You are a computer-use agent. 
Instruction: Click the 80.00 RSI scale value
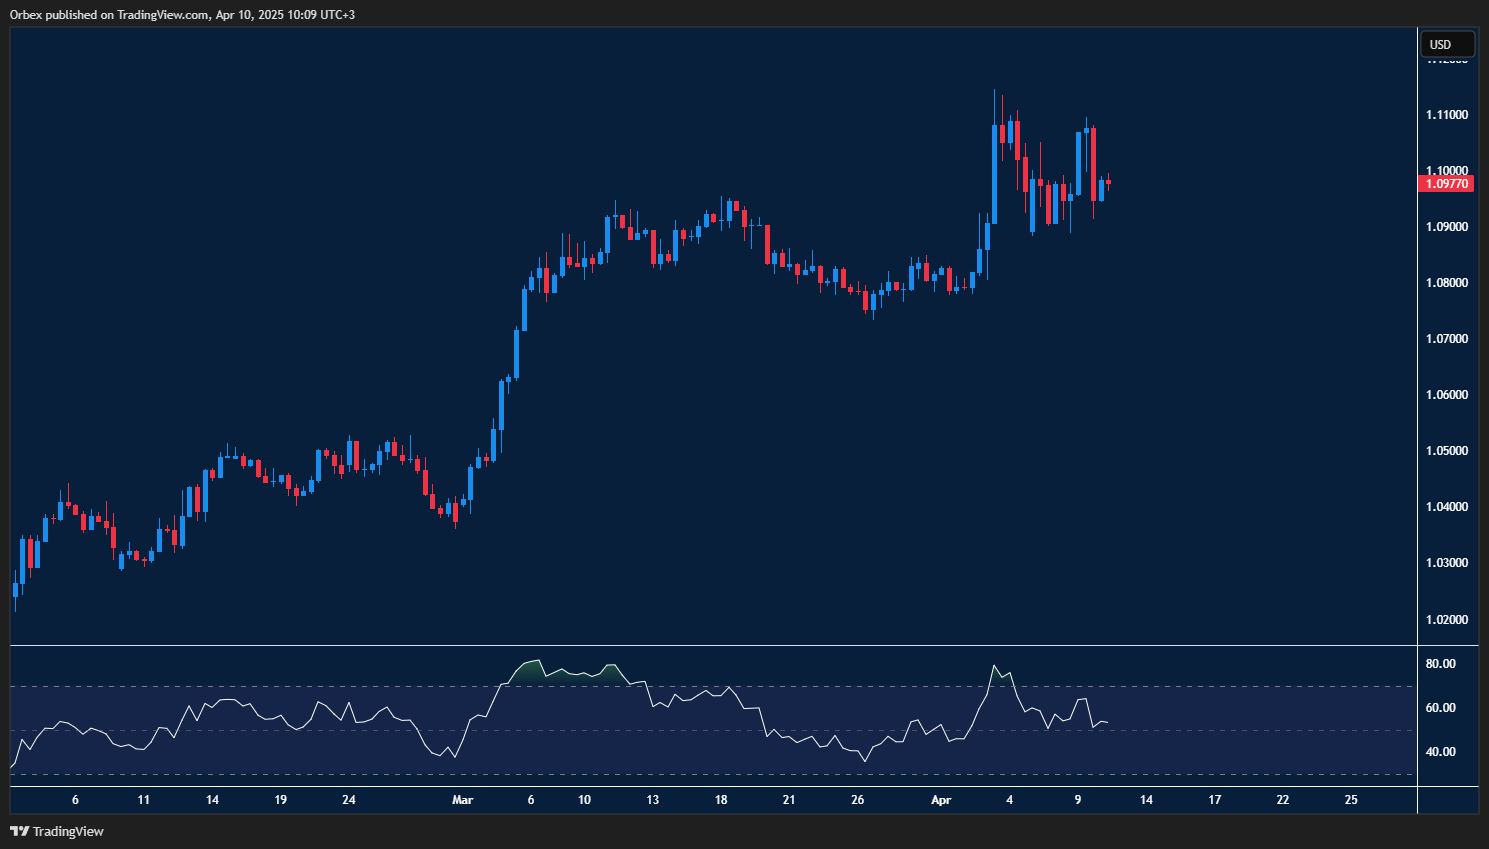[1443, 663]
